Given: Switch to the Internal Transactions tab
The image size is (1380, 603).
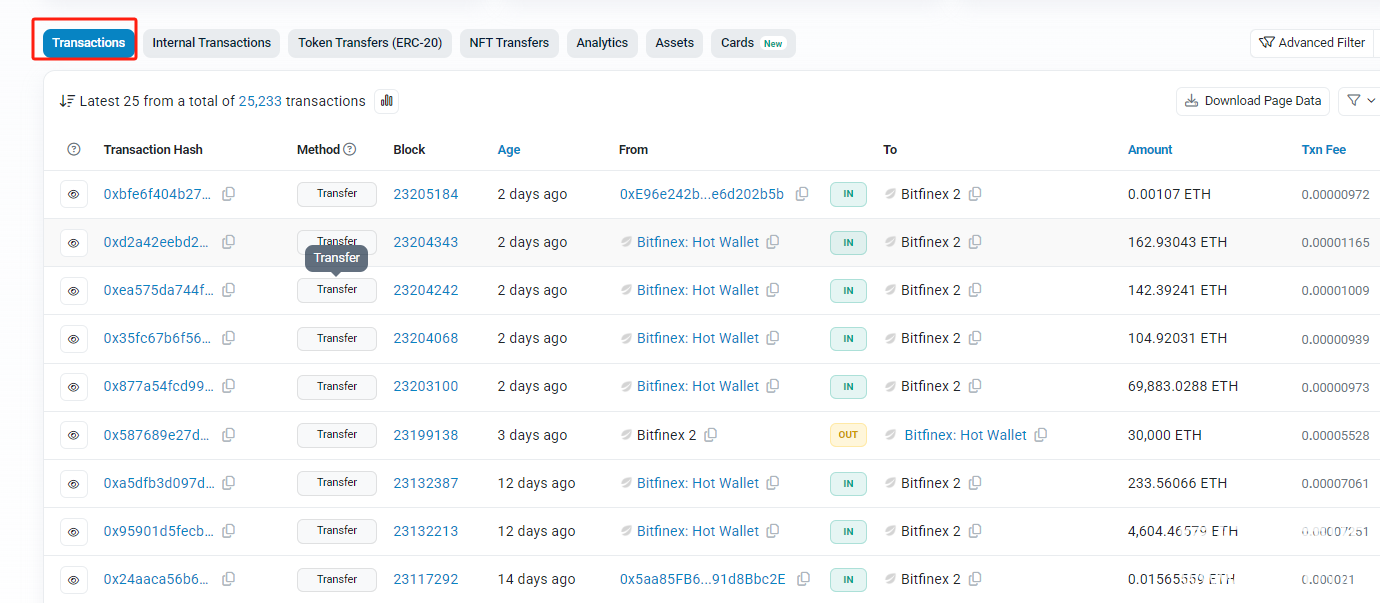Looking at the screenshot, I should [211, 43].
